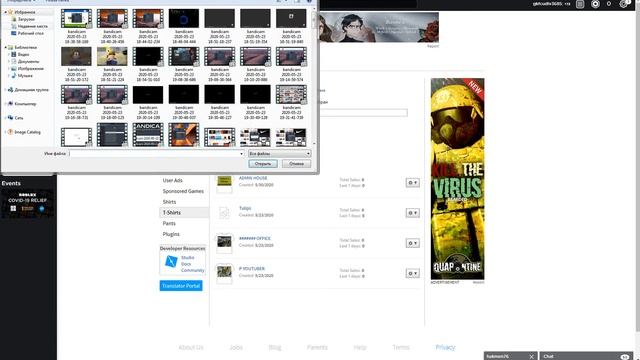Screen dimensions: 640x360
Task: Open the Studio developer link
Action: pyautogui.click(x=188, y=258)
